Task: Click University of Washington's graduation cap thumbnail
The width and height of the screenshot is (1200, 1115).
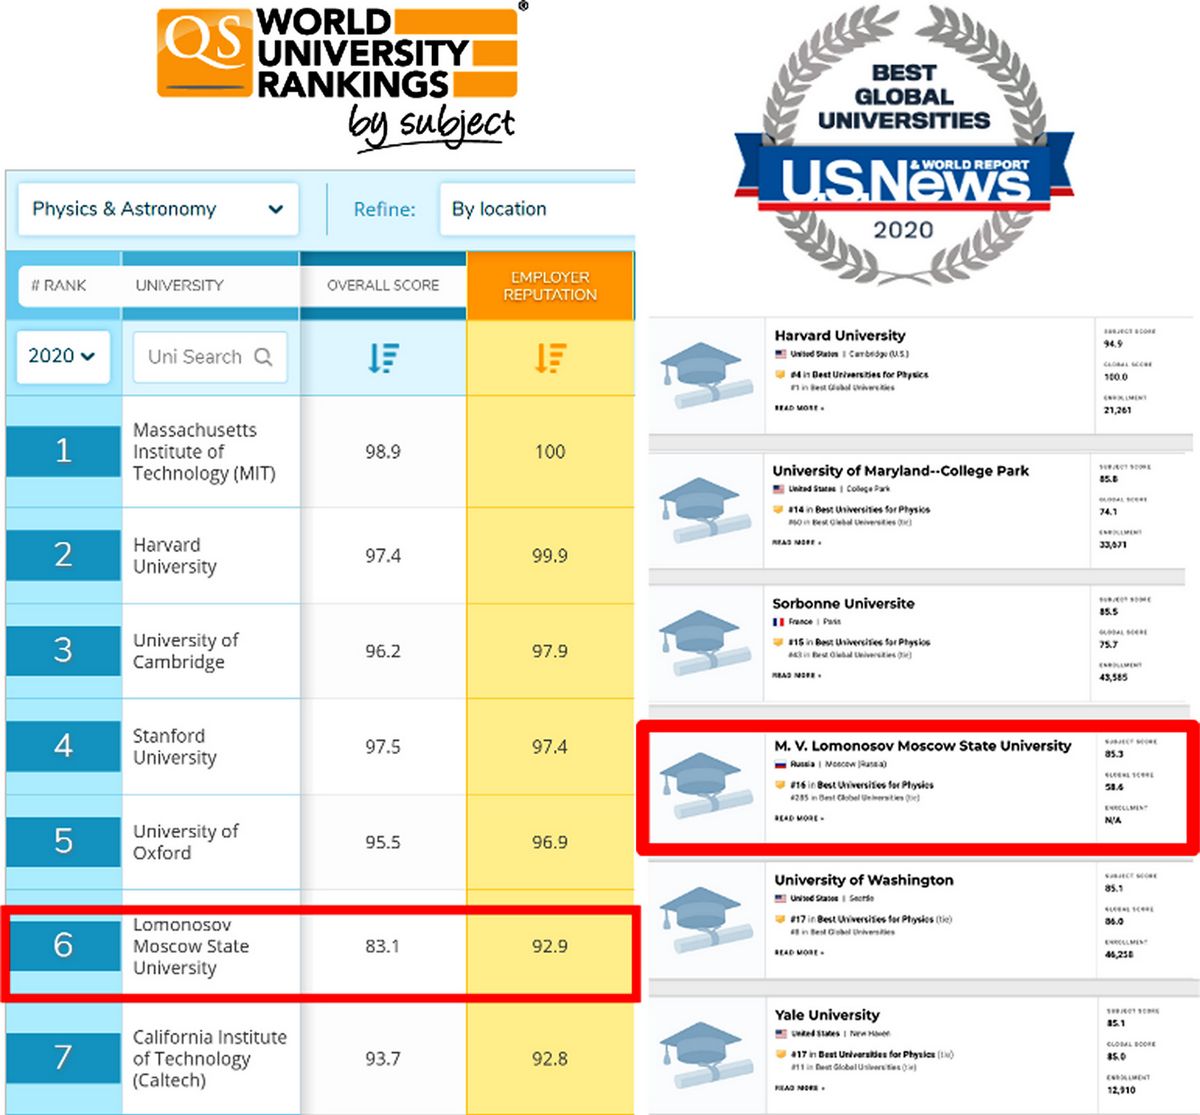Action: pos(707,920)
